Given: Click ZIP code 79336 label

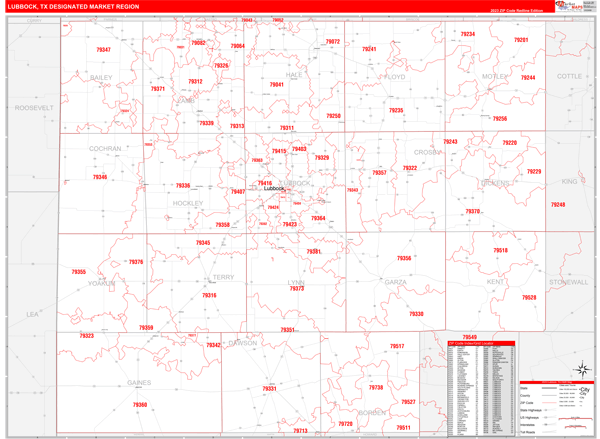Looking at the screenshot, I should pos(183,186).
